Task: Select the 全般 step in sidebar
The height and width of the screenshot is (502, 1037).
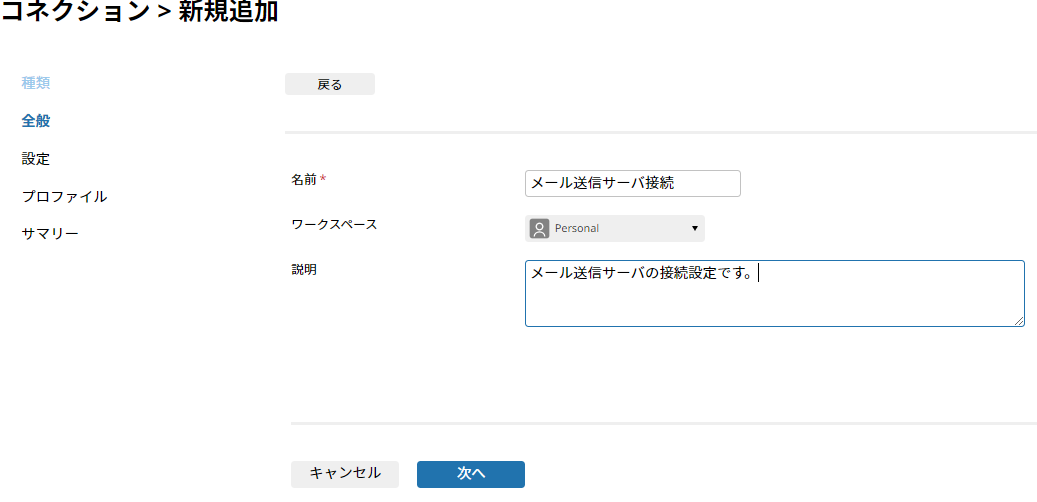Action: 36,120
